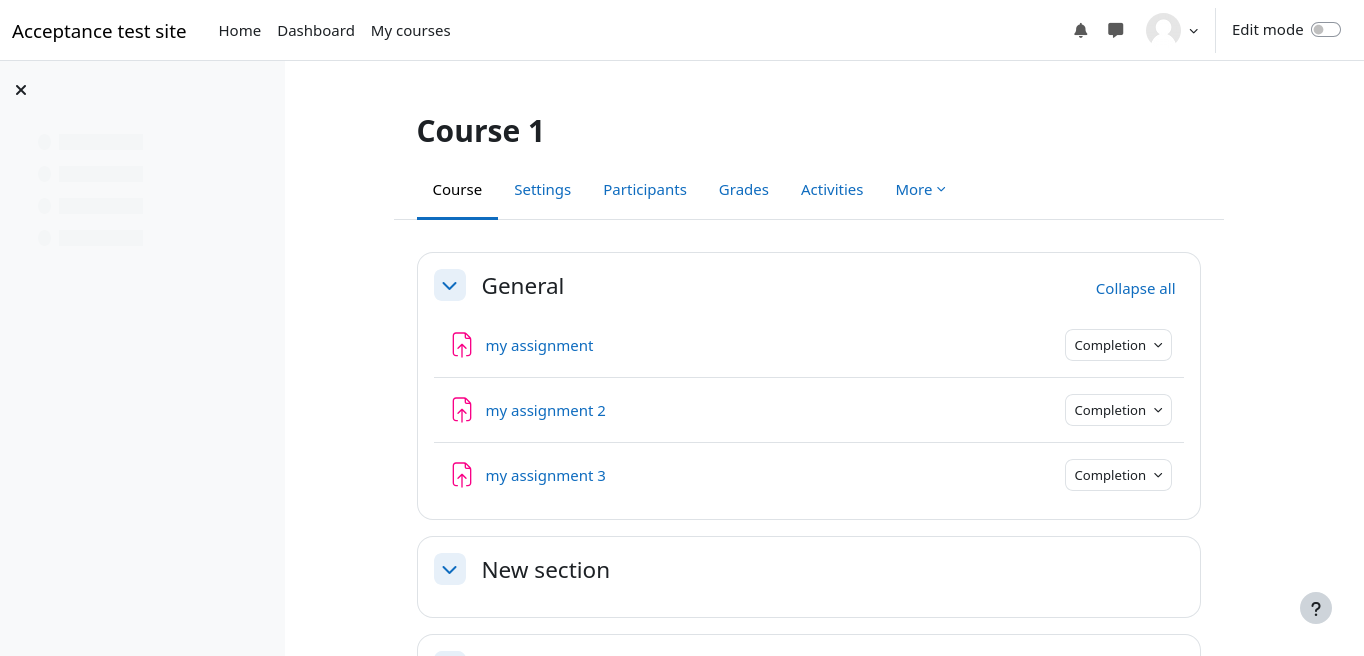The height and width of the screenshot is (656, 1364).
Task: Switch to the Participants tab
Action: [645, 190]
